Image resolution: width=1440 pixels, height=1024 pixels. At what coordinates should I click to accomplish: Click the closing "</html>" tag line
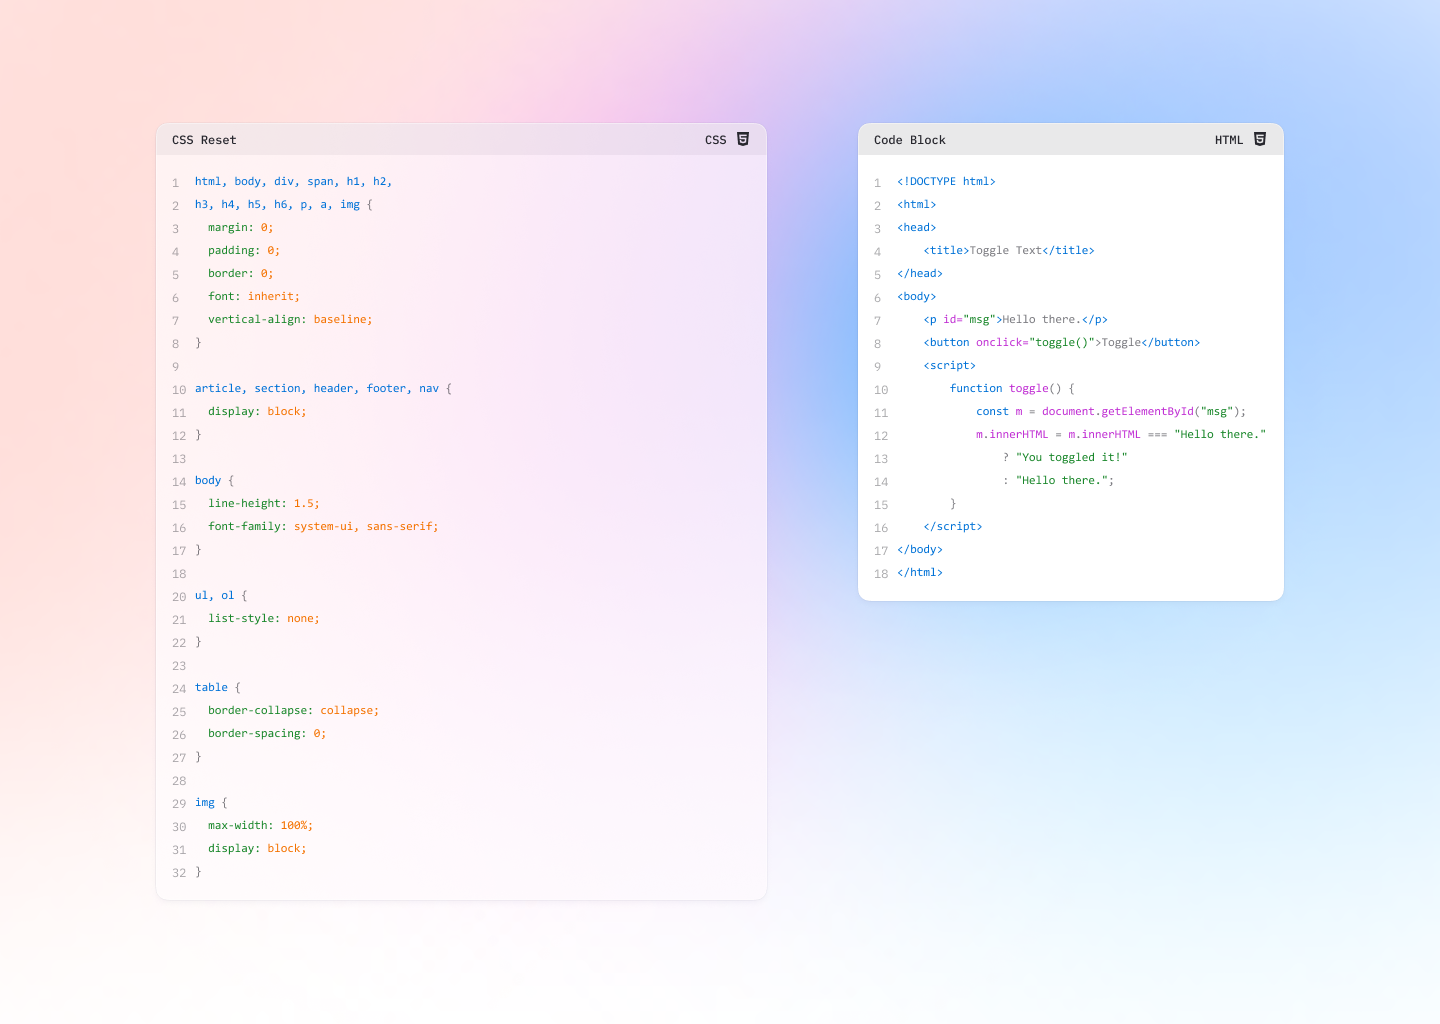click(920, 573)
